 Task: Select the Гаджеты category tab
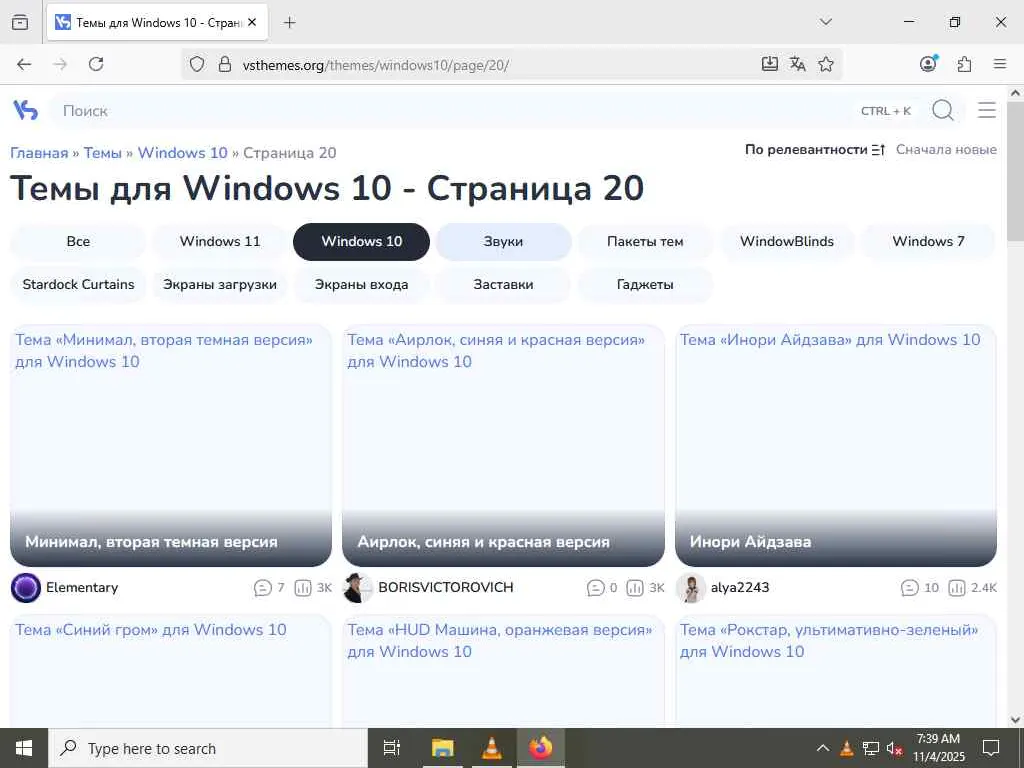pyautogui.click(x=645, y=285)
